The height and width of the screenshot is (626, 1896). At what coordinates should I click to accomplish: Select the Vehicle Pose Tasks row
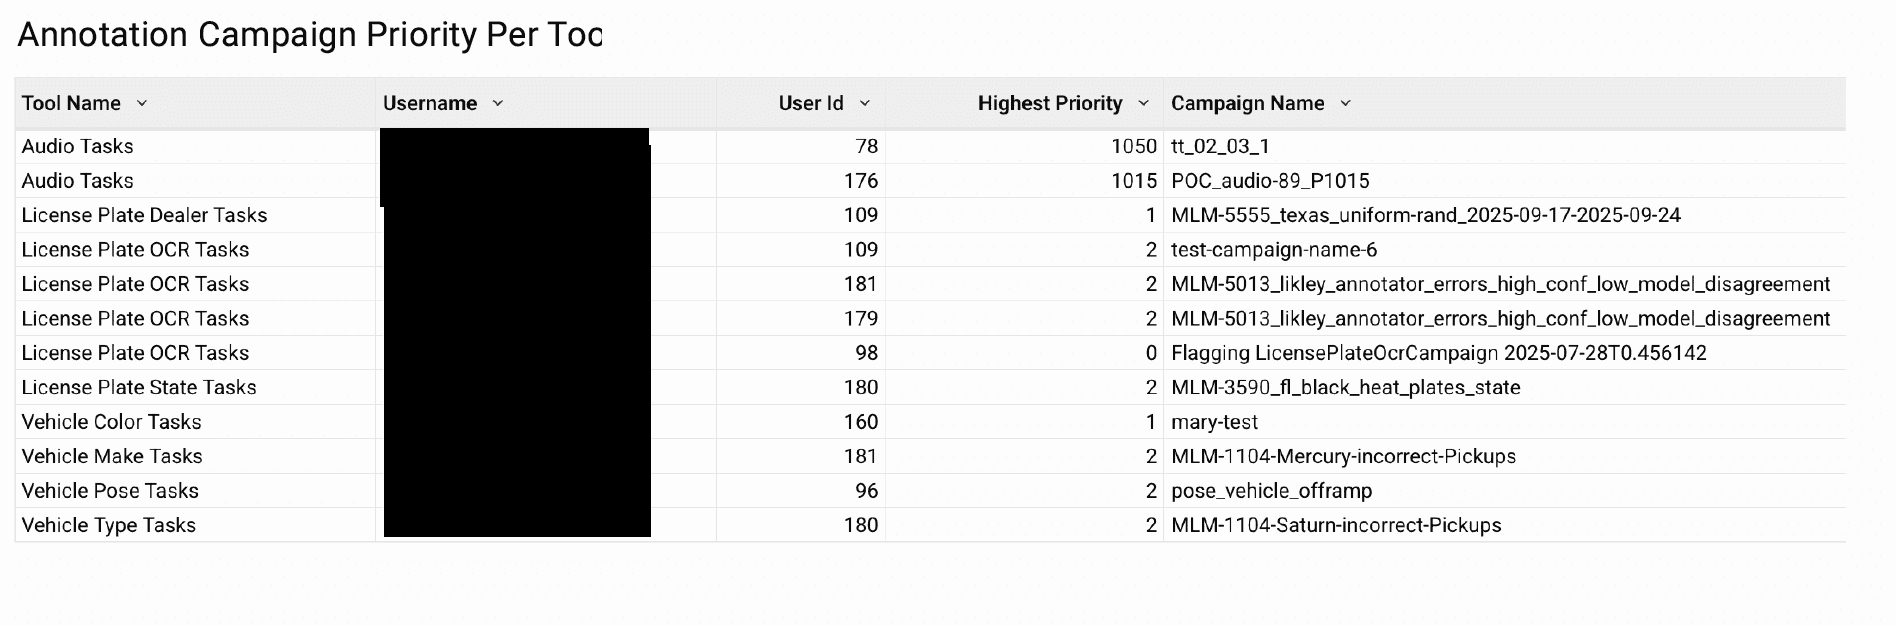pyautogui.click(x=110, y=491)
